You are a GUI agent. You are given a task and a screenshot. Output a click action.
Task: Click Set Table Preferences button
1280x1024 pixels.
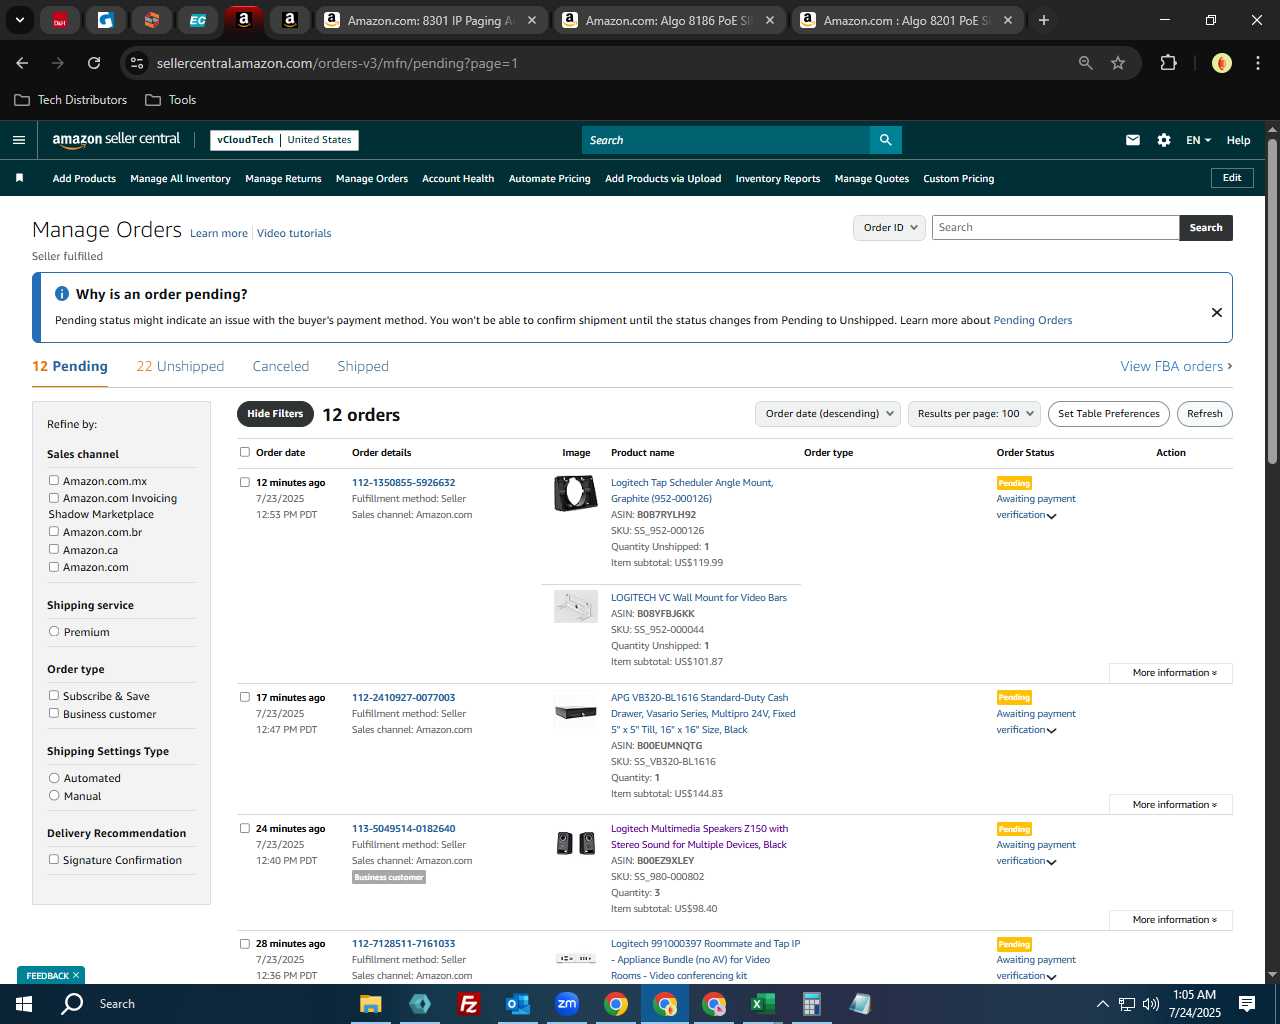pos(1109,414)
